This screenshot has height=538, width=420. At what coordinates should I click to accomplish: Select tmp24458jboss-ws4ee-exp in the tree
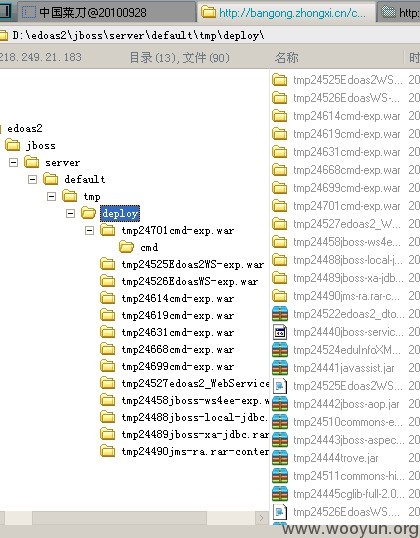tap(195, 400)
